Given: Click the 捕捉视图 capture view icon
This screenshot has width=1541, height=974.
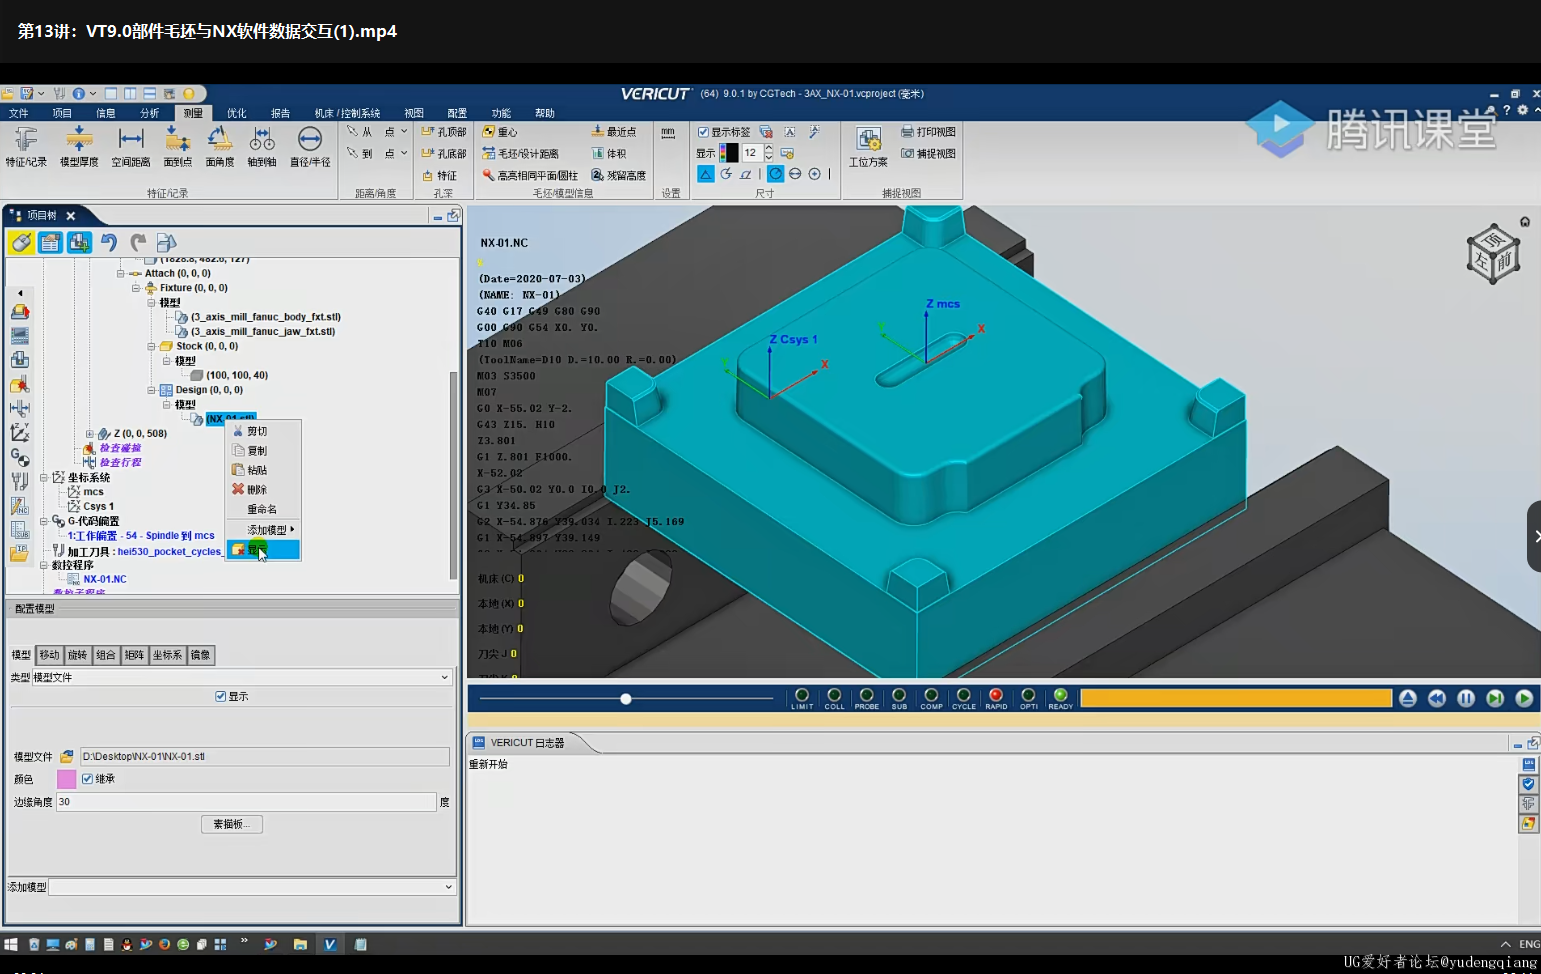Looking at the screenshot, I should pos(928,154).
